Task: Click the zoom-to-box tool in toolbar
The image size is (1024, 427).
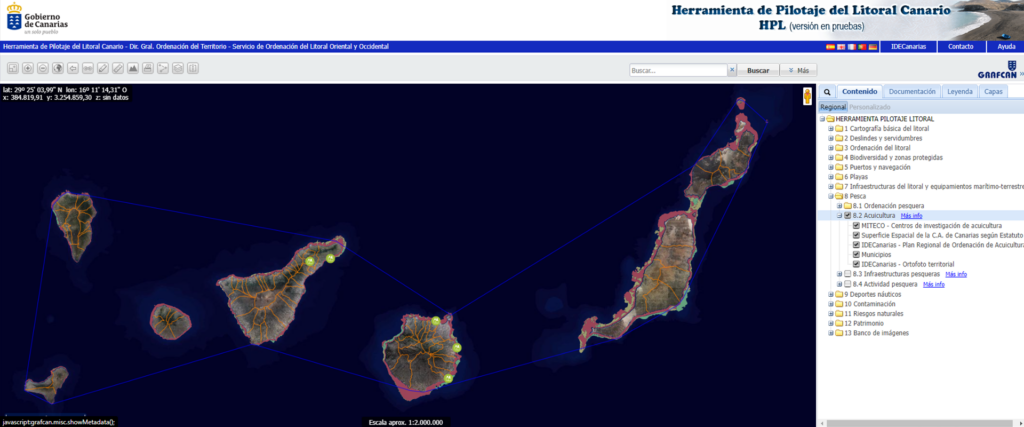Action: (13, 68)
